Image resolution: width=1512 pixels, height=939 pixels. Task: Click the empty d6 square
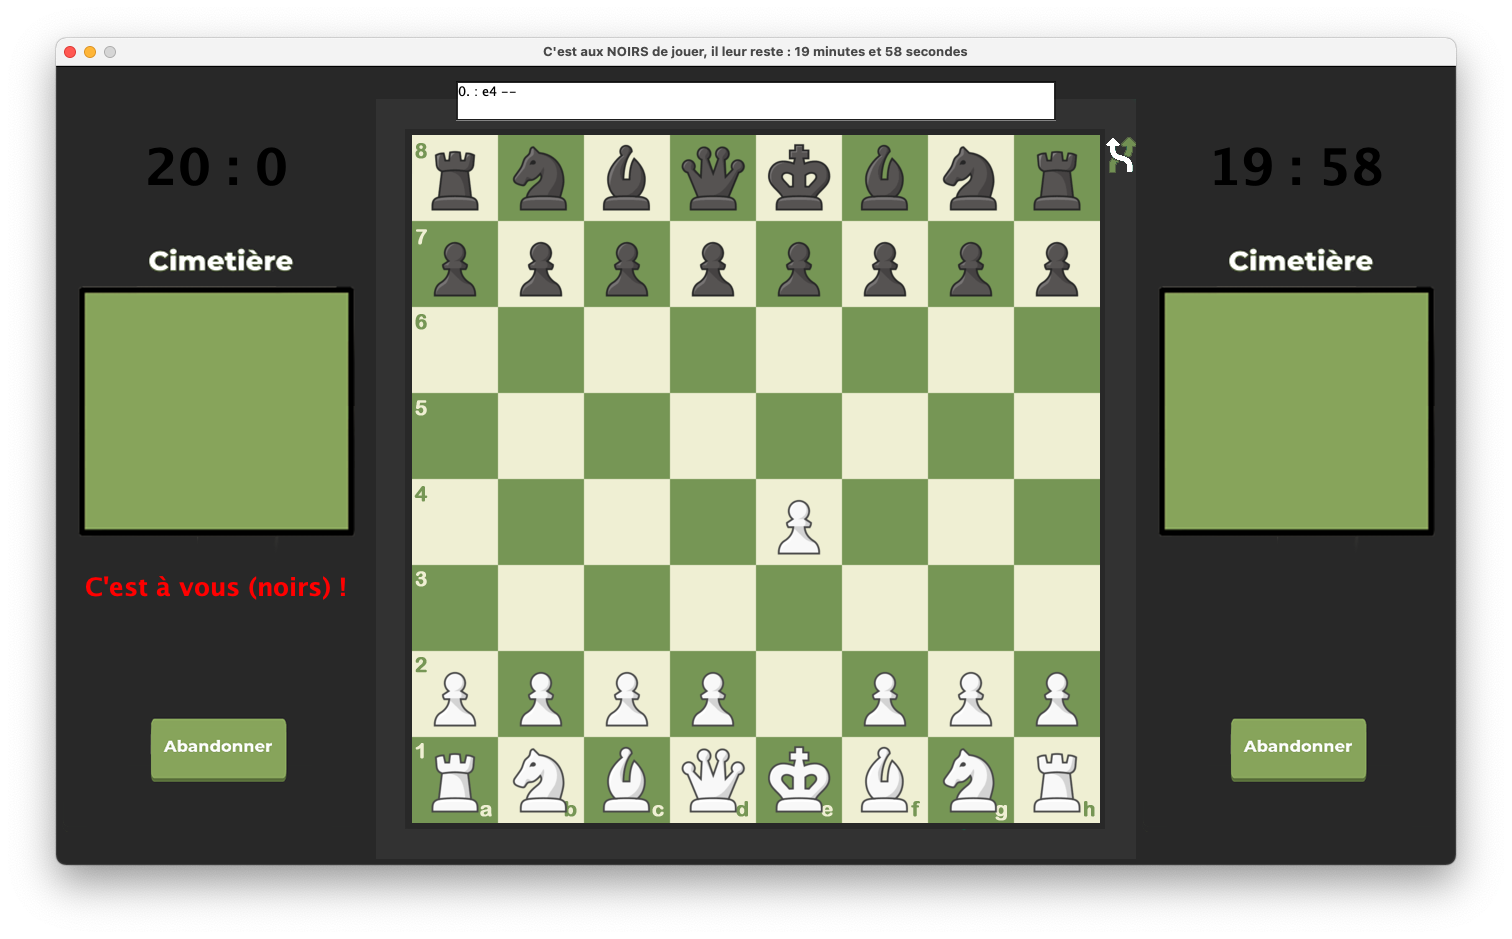(713, 350)
